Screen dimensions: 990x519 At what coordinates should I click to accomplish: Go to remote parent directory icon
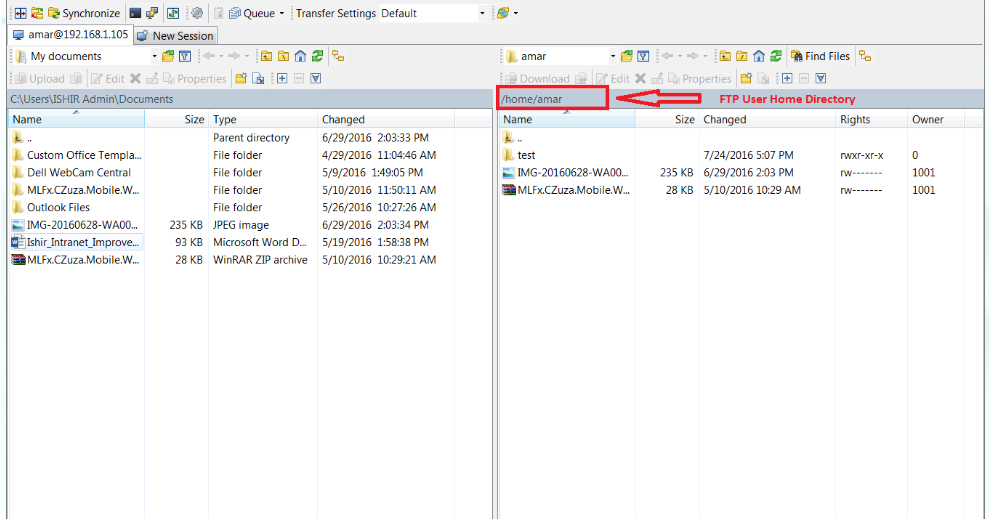[x=725, y=56]
